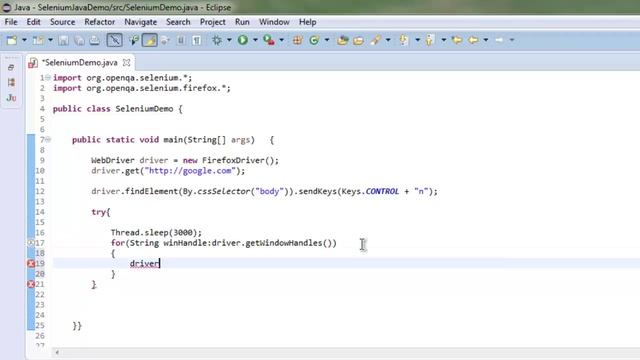
Task: Expand dropdown next to External Tools icon
Action: click(281, 40)
